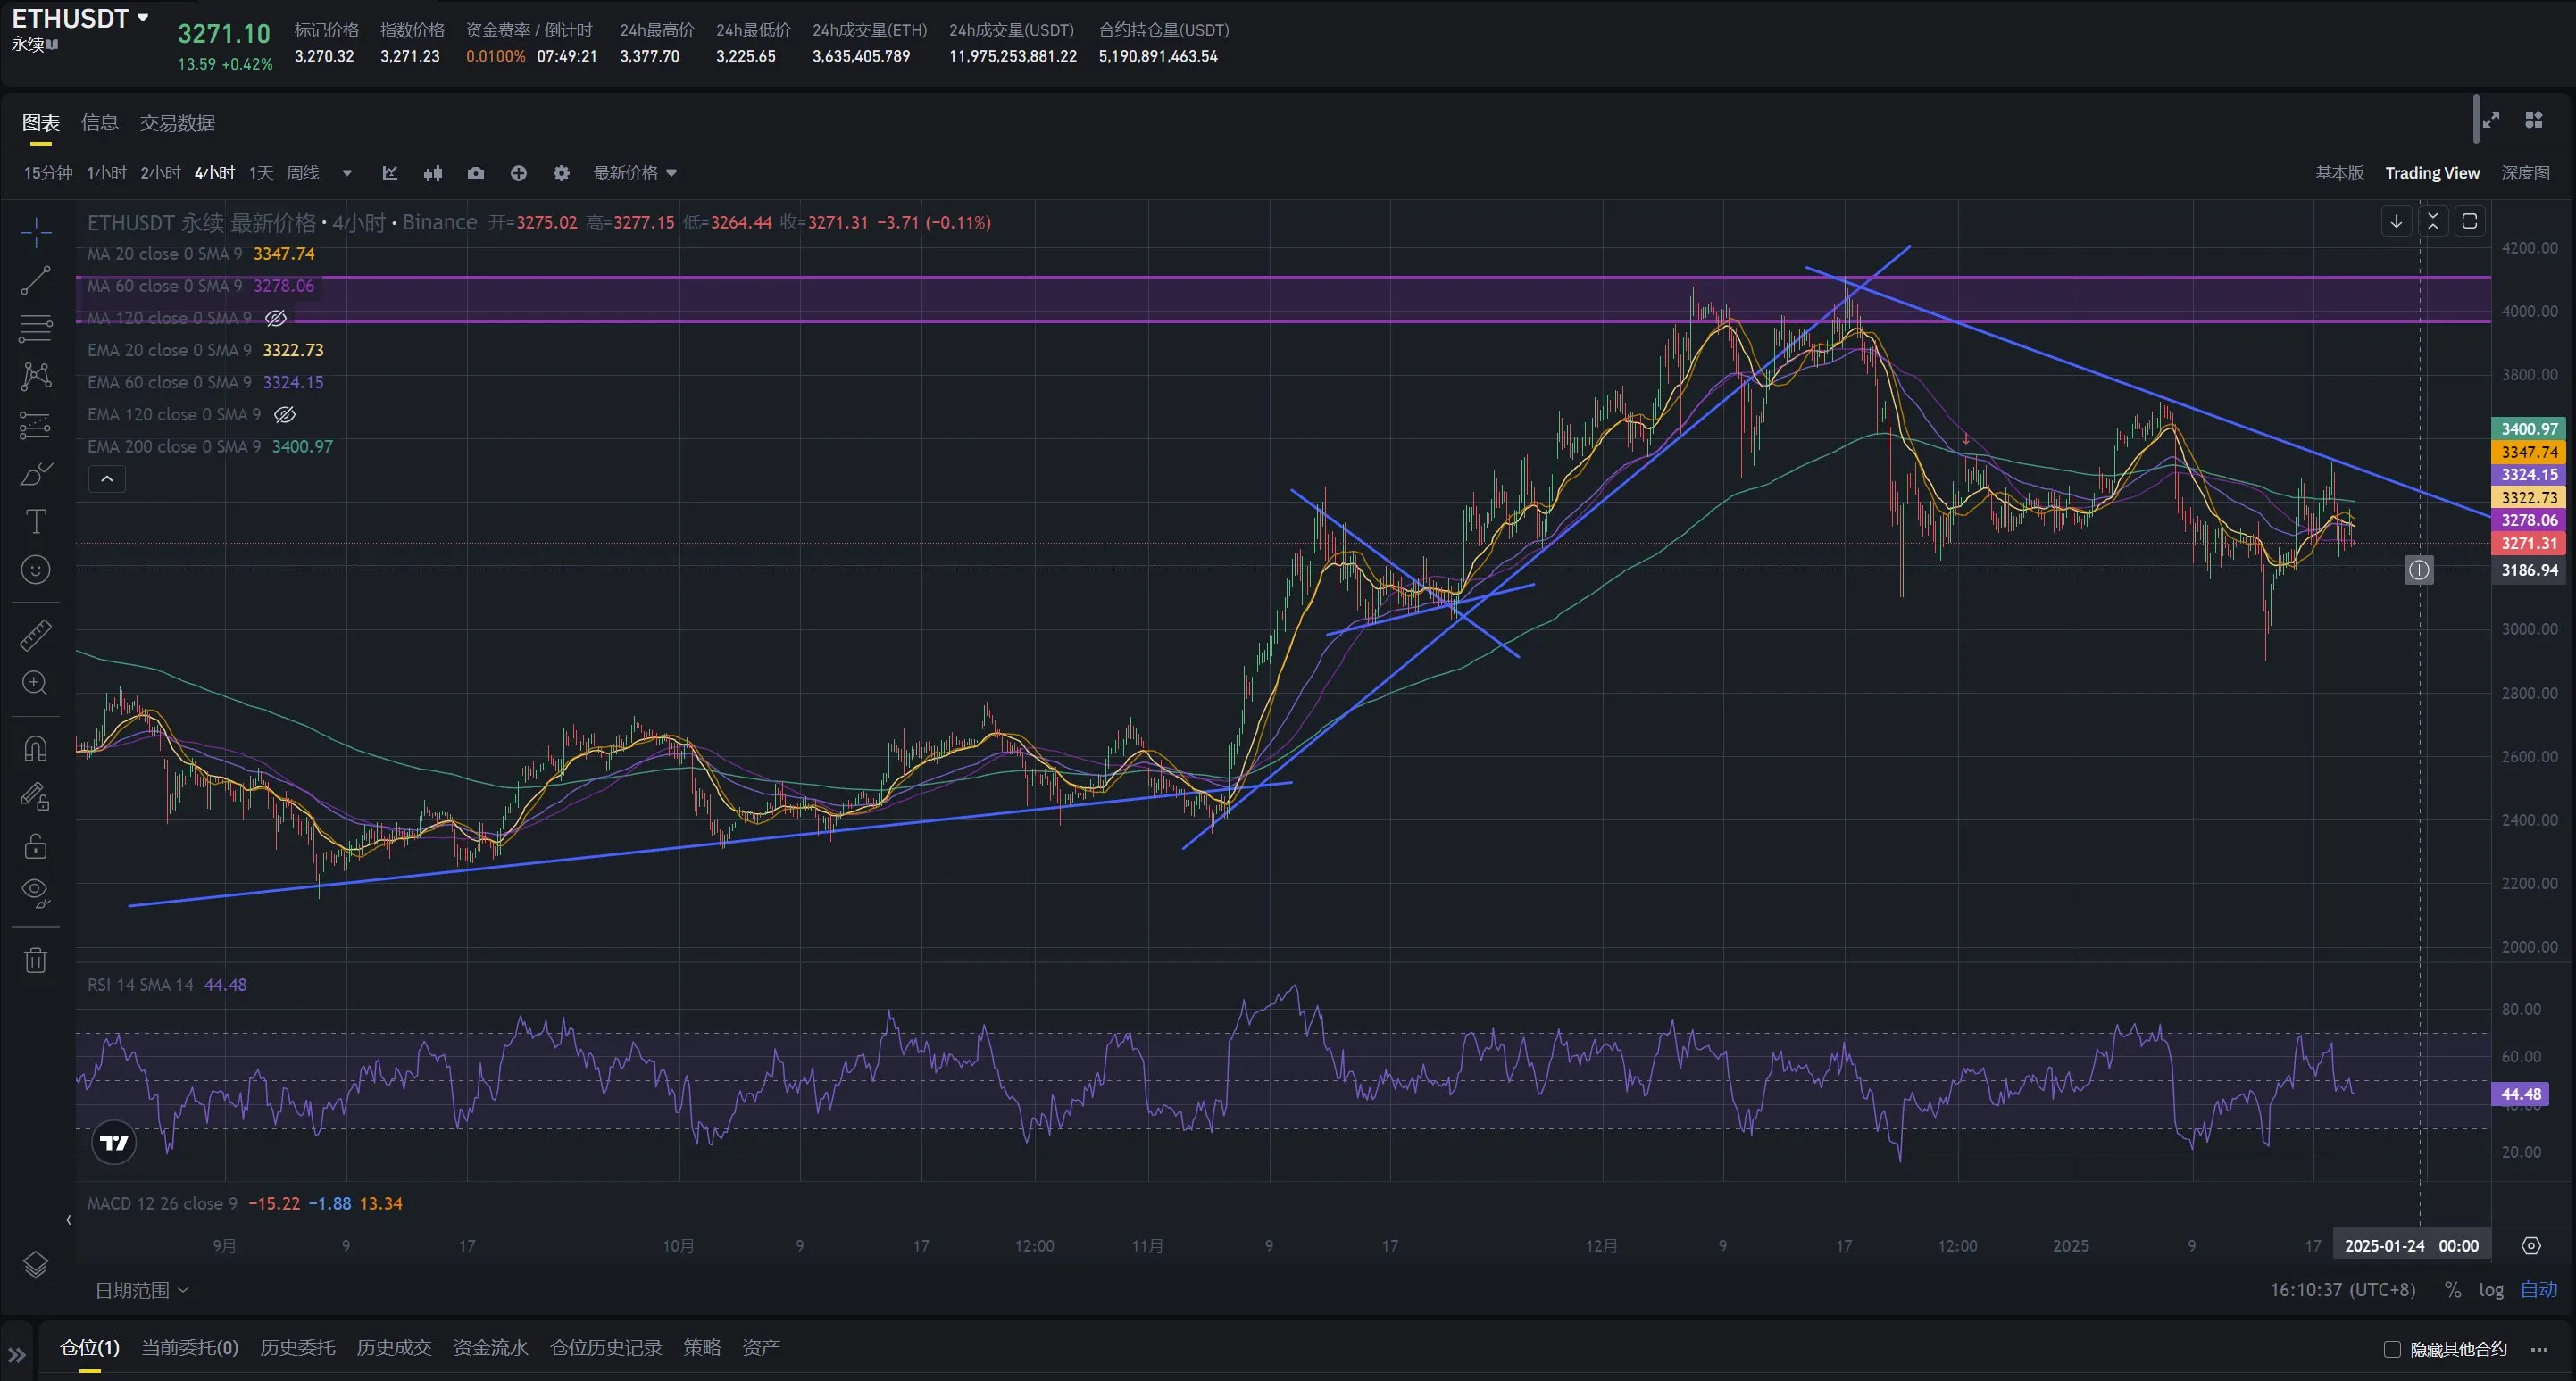Viewport: 2576px width, 1381px height.
Task: Open 仓位(1) positions tab
Action: pyautogui.click(x=90, y=1347)
